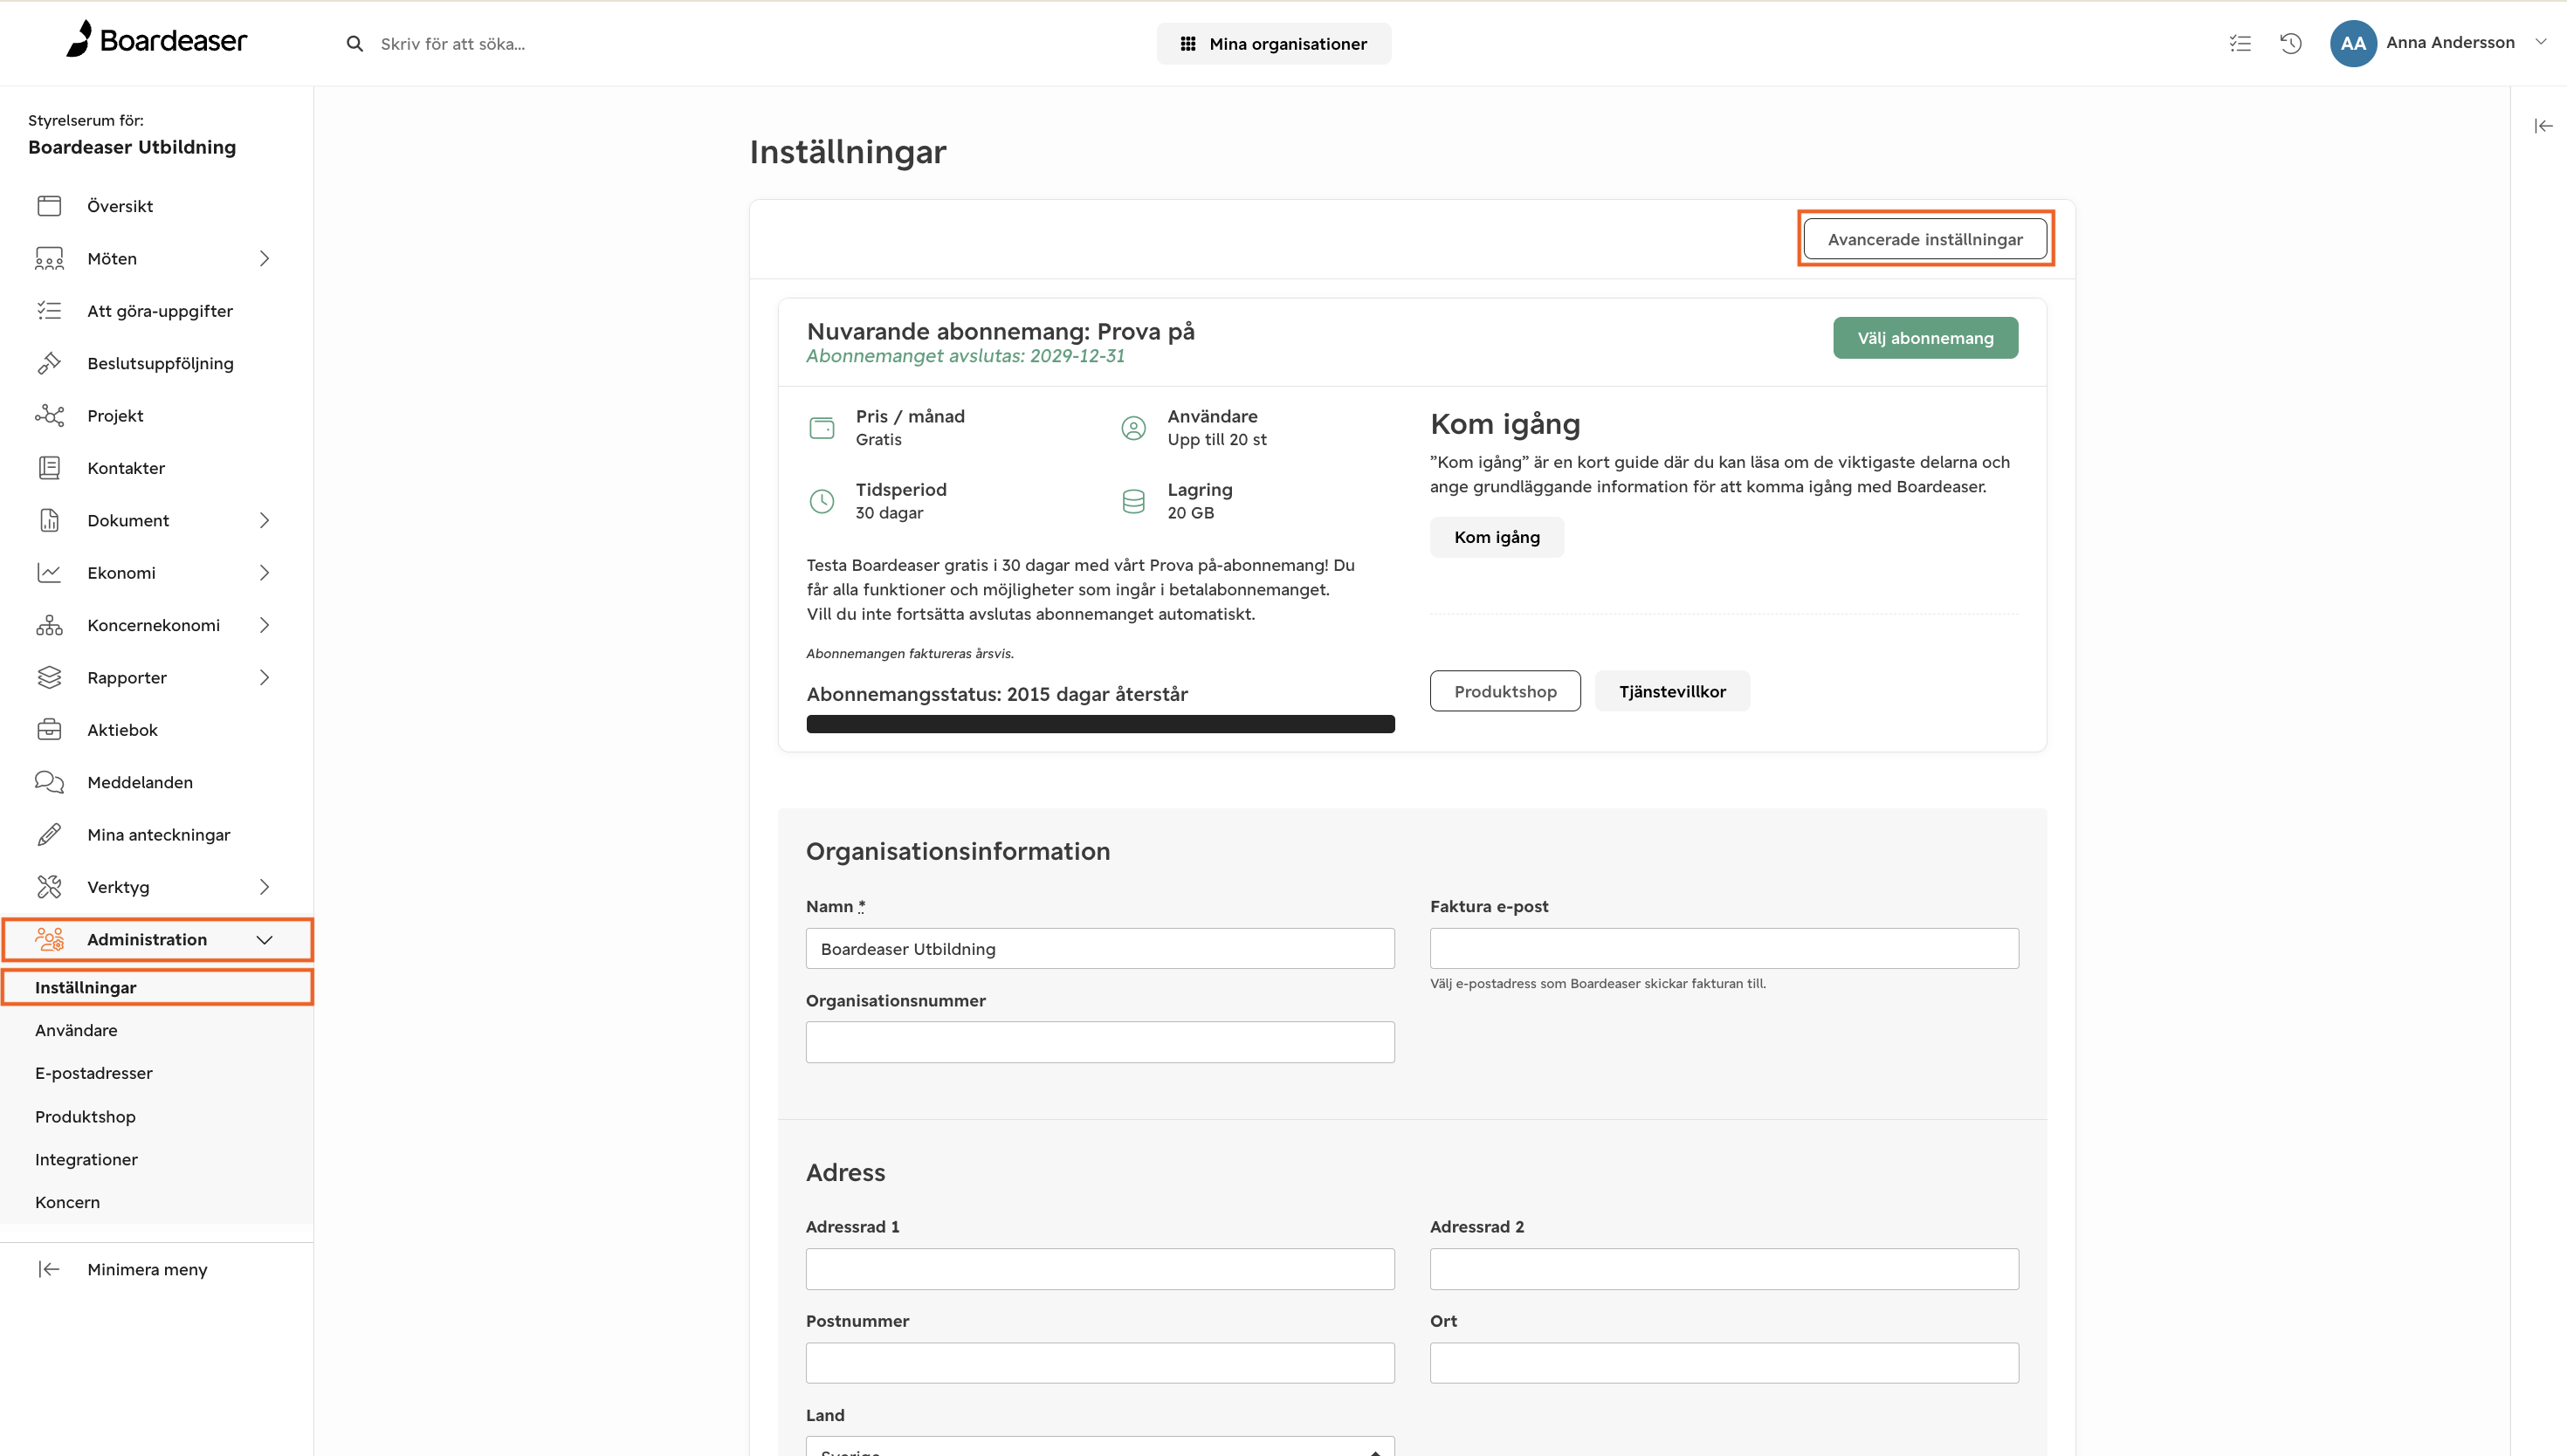Click the green Välj abonnemang button
Image resolution: width=2567 pixels, height=1456 pixels.
(x=1925, y=338)
